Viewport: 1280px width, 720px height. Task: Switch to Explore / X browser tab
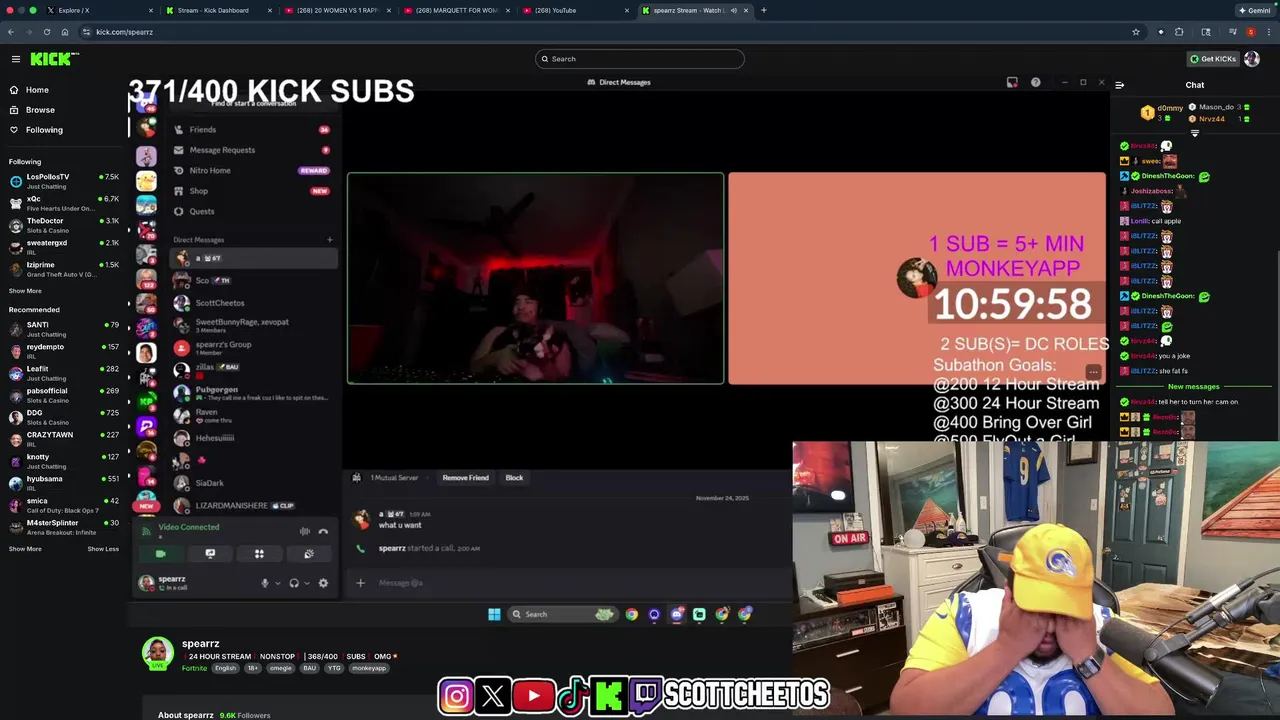point(100,10)
